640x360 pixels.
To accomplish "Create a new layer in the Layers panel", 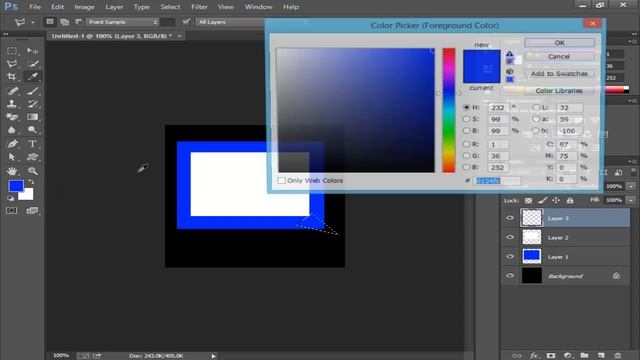I will tap(601, 356).
